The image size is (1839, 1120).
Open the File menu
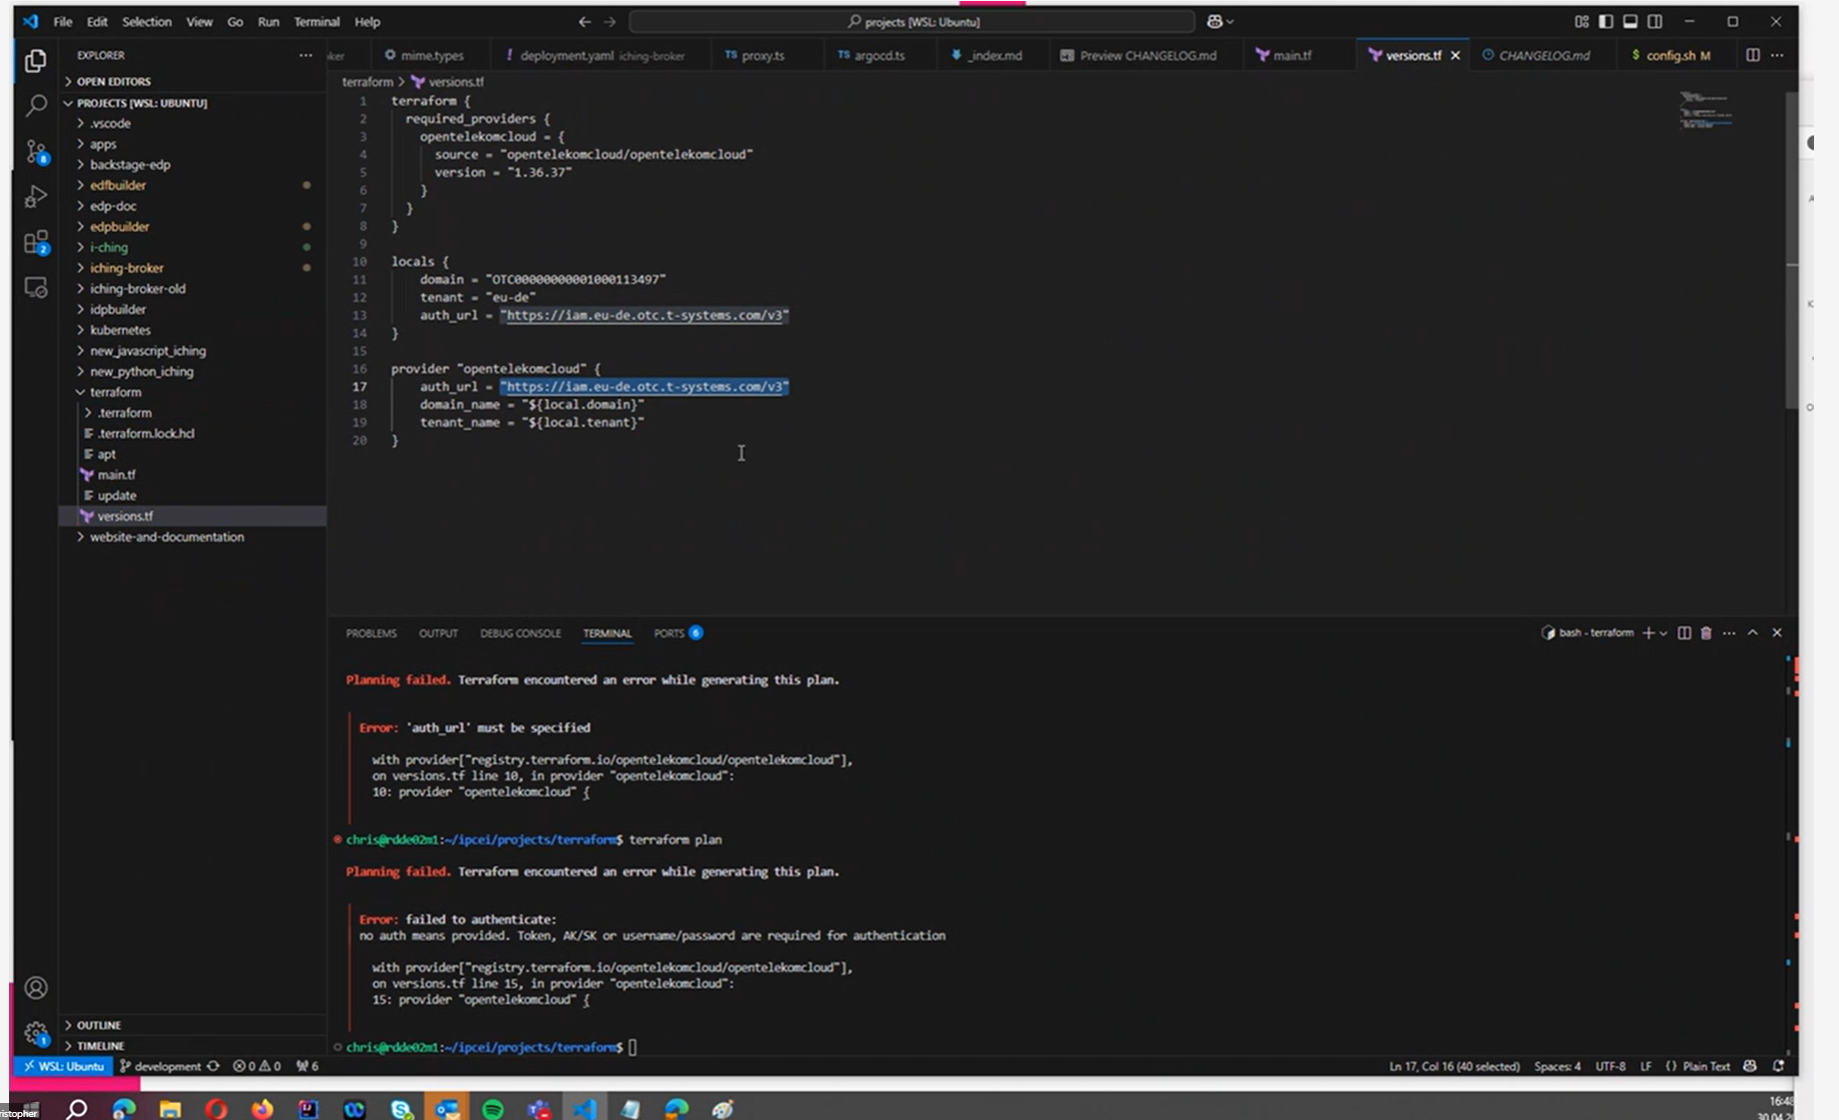pos(62,21)
